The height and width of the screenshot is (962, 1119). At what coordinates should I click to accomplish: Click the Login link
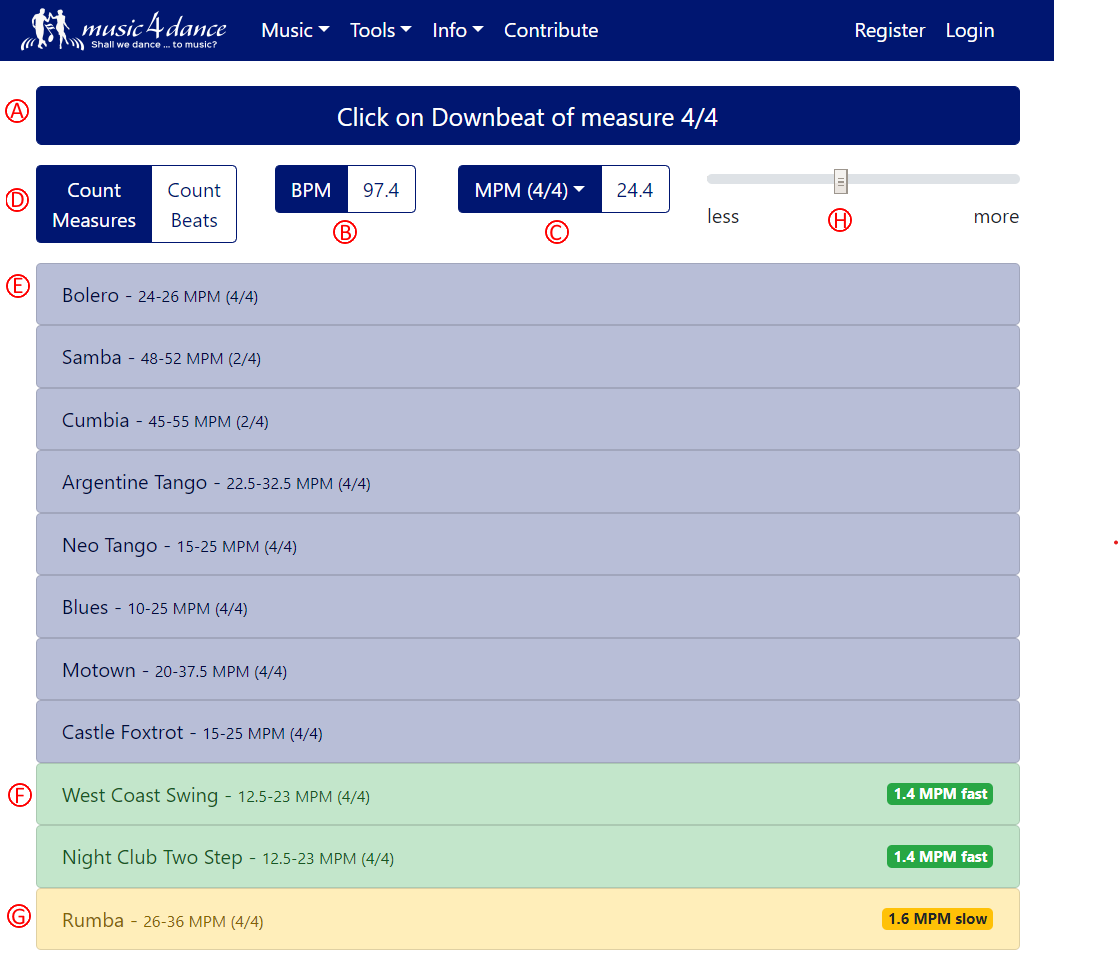click(969, 30)
